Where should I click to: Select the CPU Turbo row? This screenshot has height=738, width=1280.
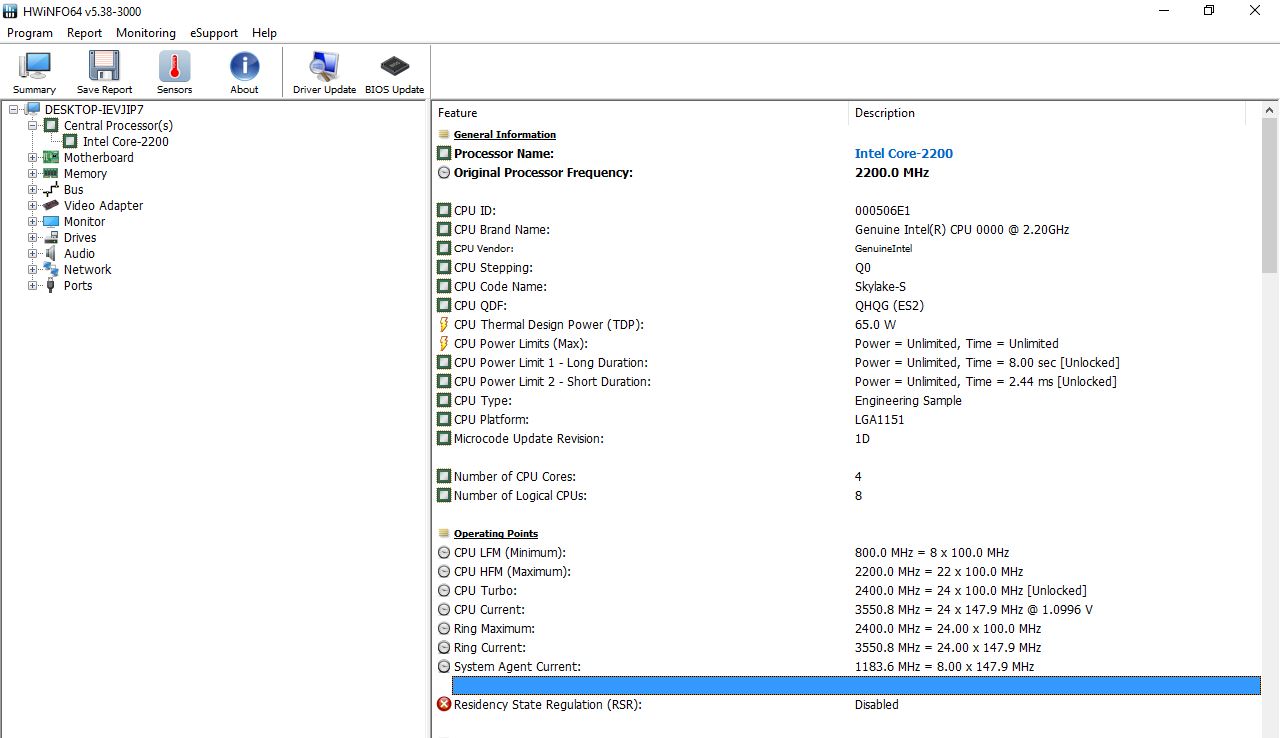(x=849, y=590)
